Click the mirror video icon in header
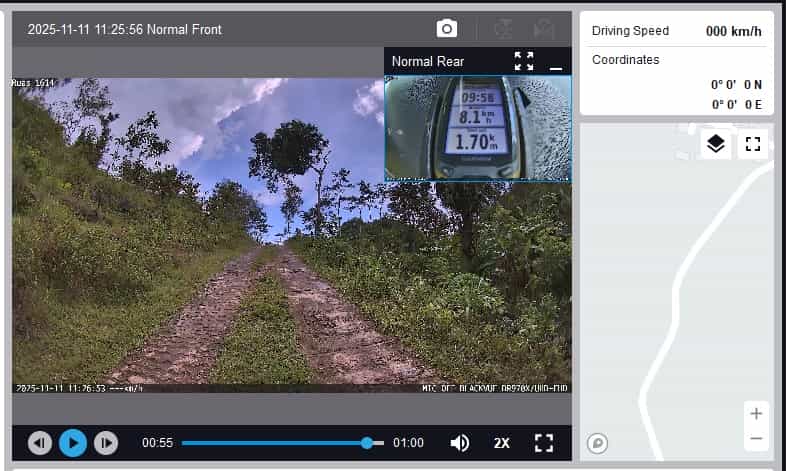Screen dimensions: 787x471 click(544, 29)
